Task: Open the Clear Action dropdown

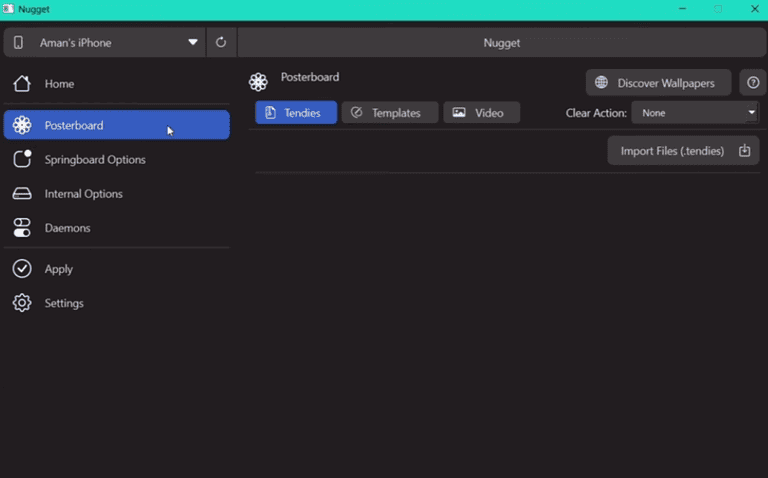Action: pyautogui.click(x=695, y=113)
